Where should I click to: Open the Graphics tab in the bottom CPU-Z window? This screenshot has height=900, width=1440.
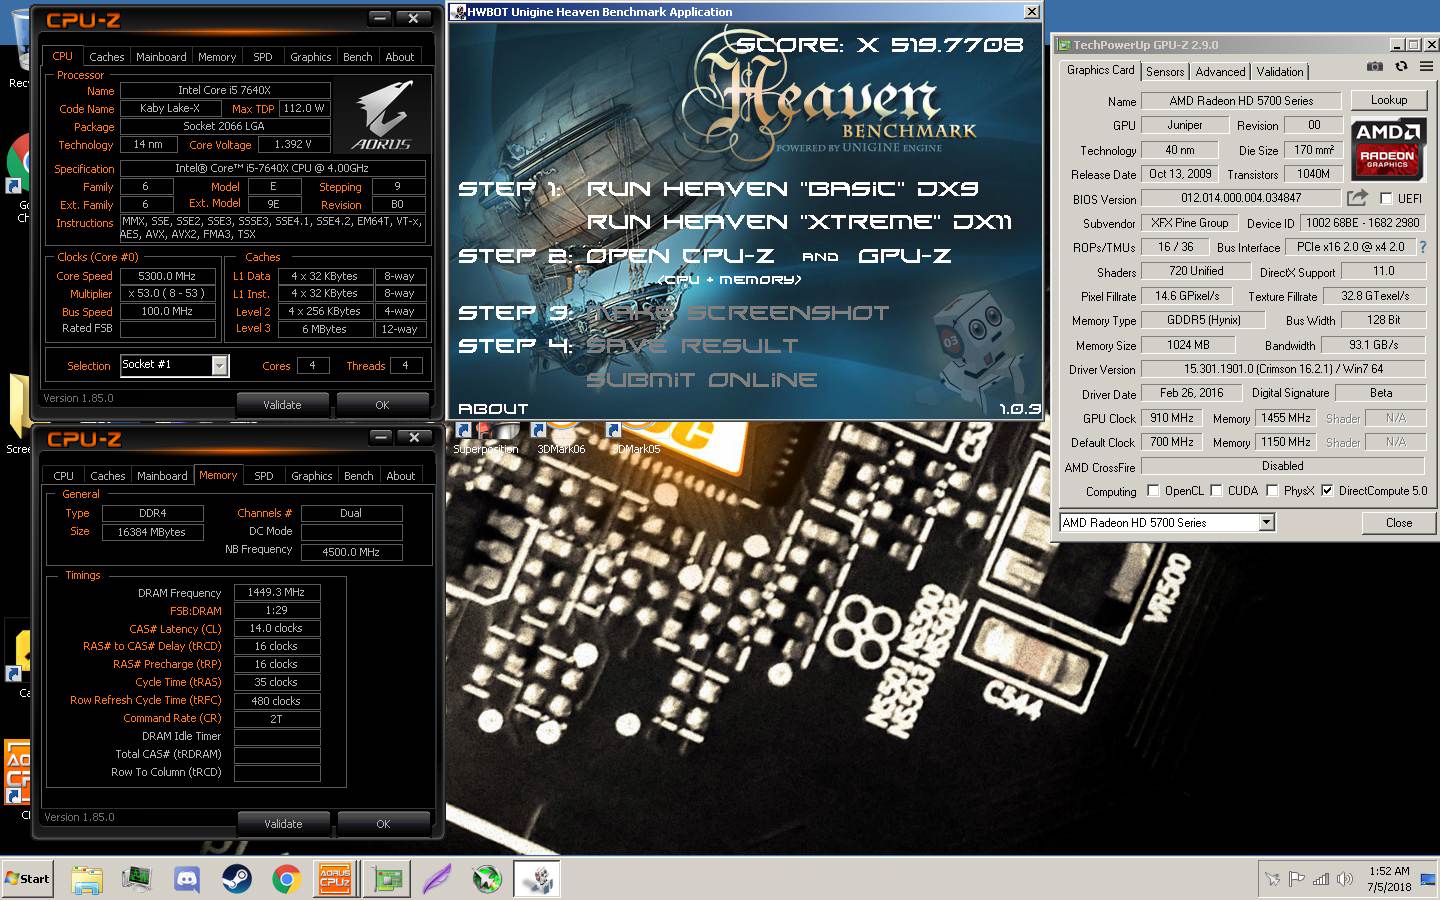tap(312, 476)
